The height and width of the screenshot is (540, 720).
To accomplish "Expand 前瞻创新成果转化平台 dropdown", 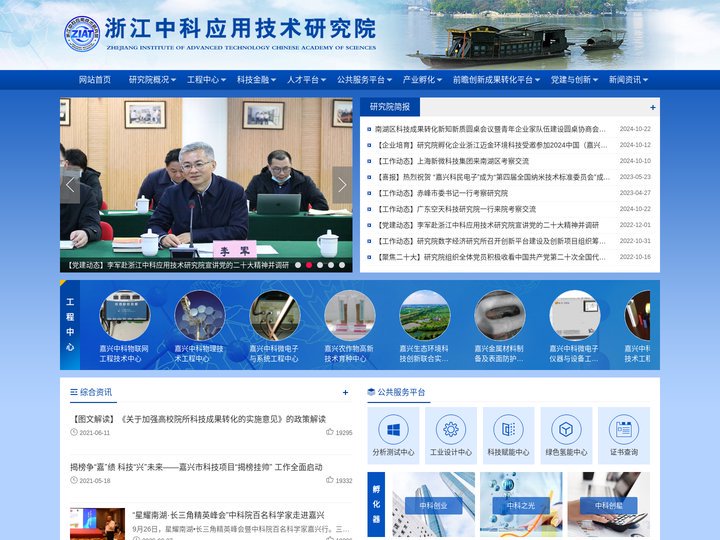I will pos(496,80).
